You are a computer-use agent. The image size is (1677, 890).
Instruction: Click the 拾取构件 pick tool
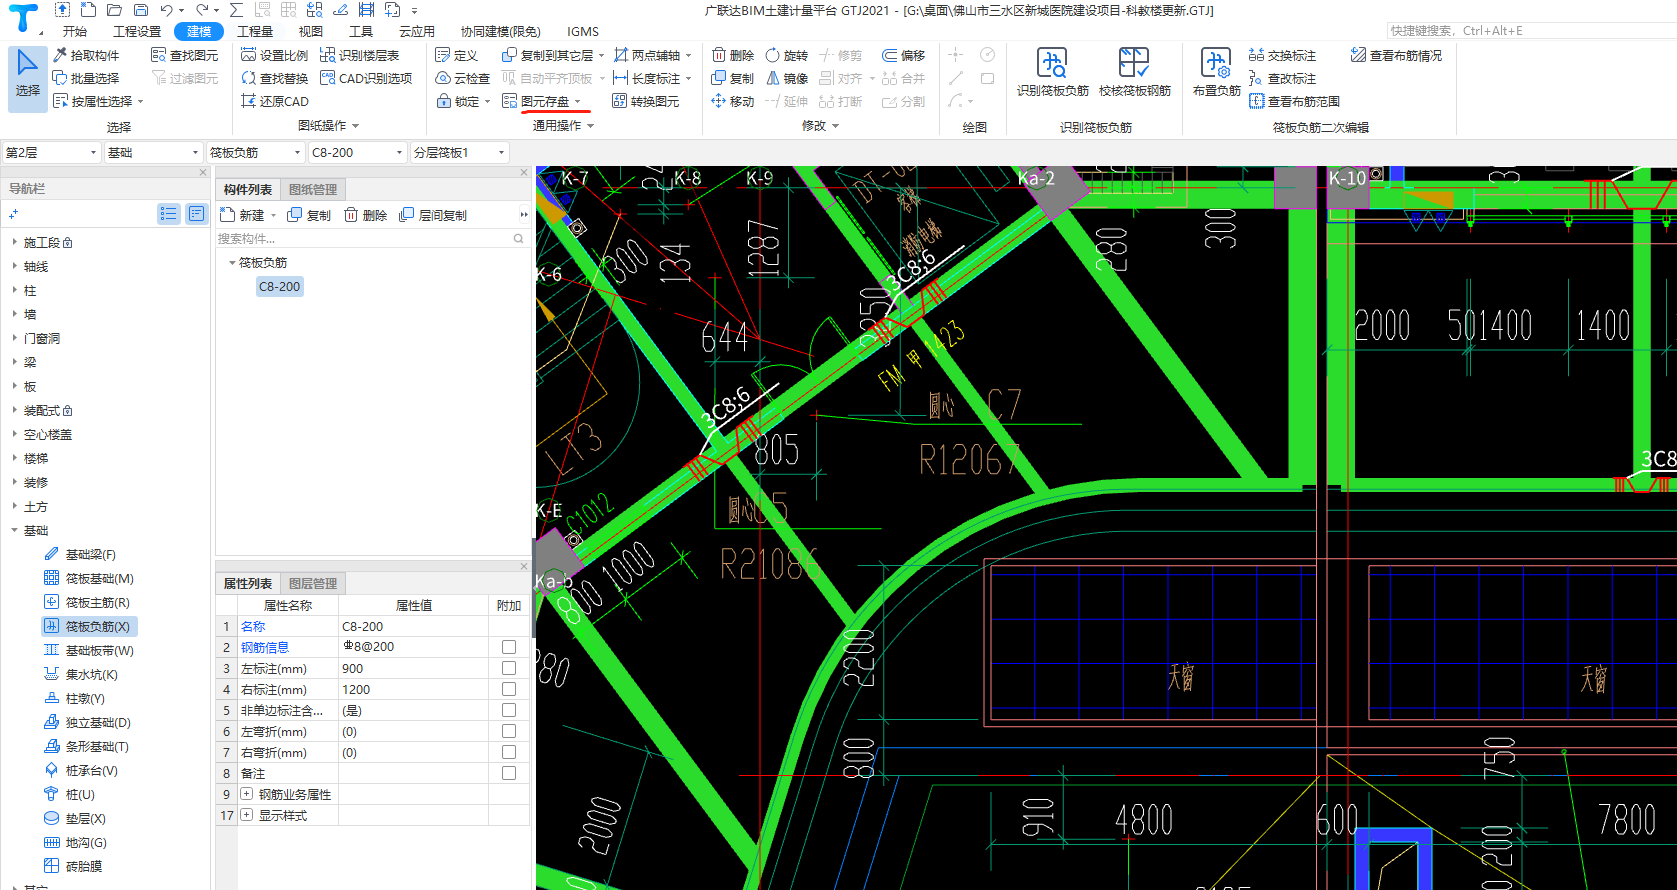coord(86,56)
